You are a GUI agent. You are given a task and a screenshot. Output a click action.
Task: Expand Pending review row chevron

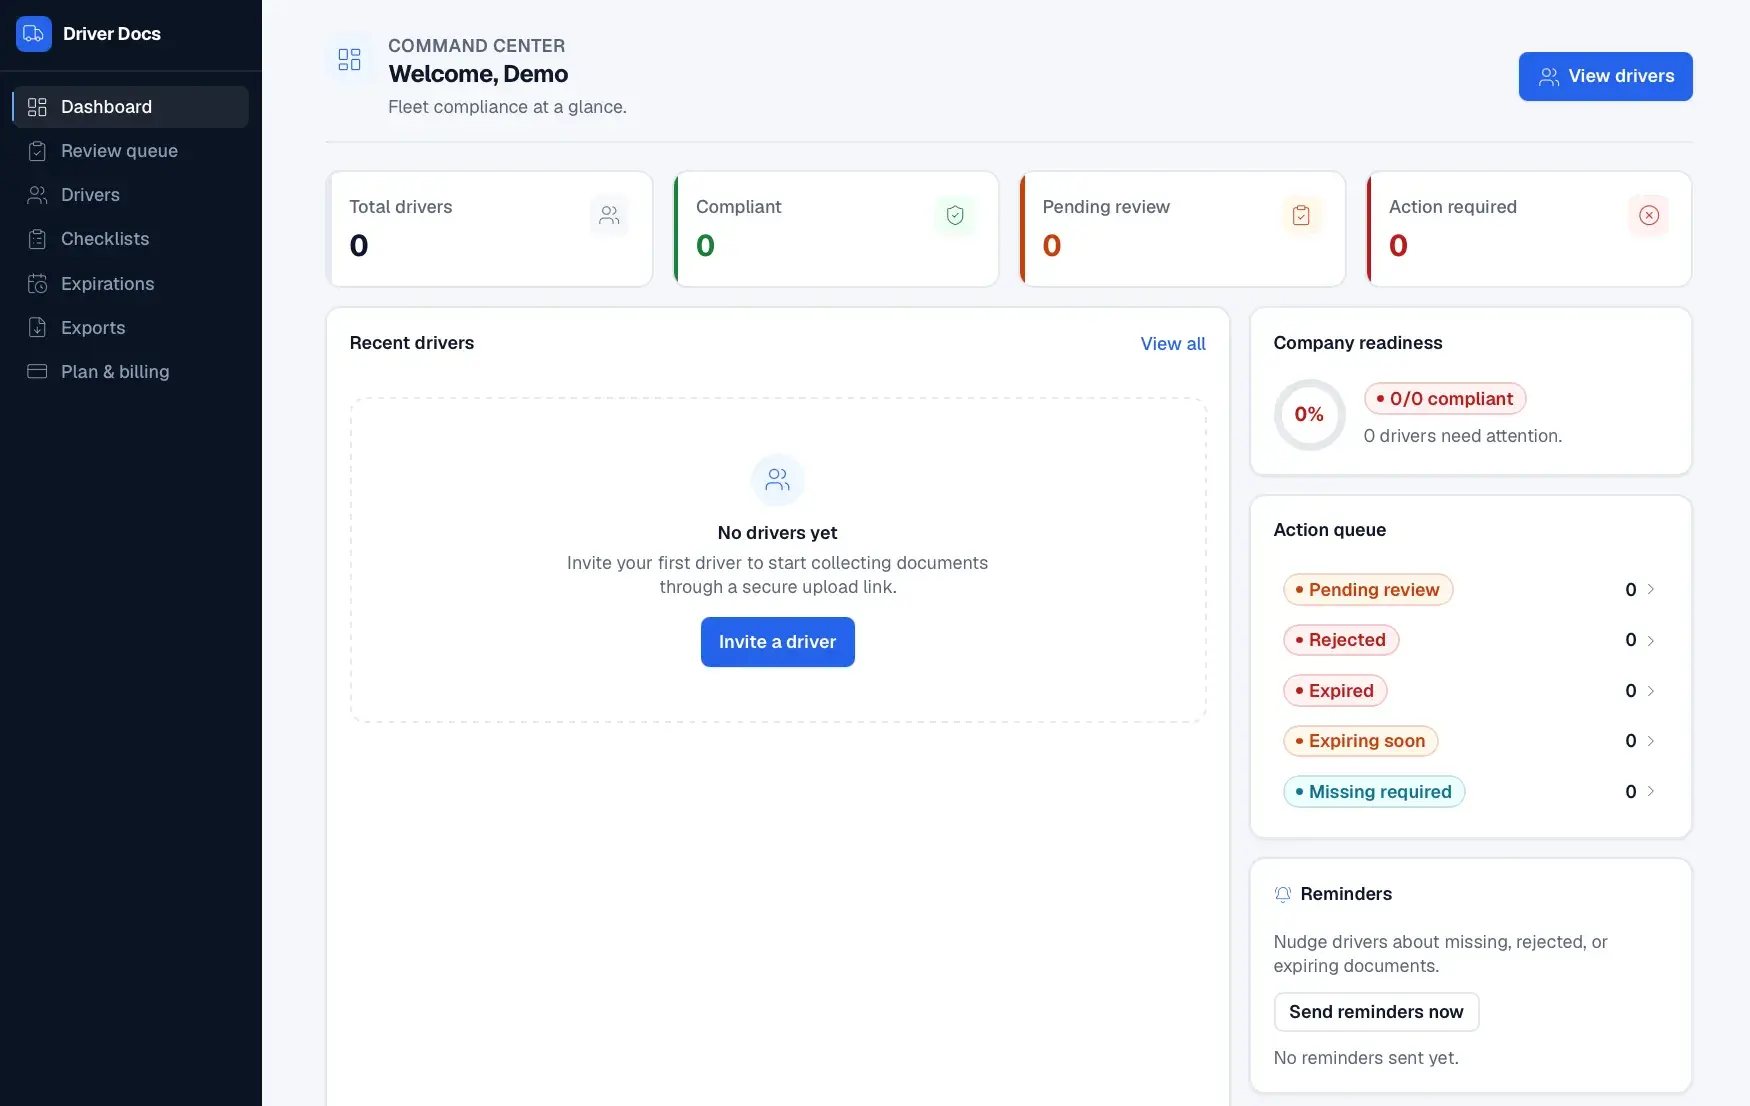click(1651, 590)
